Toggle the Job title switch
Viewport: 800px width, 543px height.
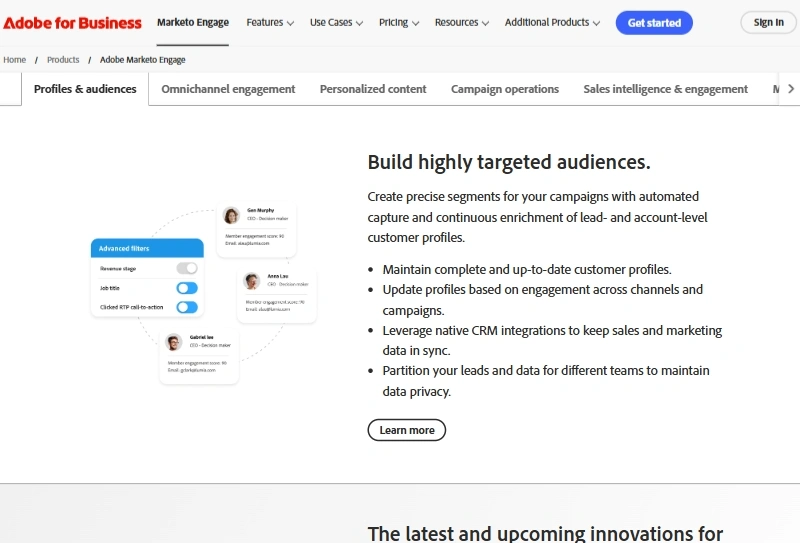[187, 288]
